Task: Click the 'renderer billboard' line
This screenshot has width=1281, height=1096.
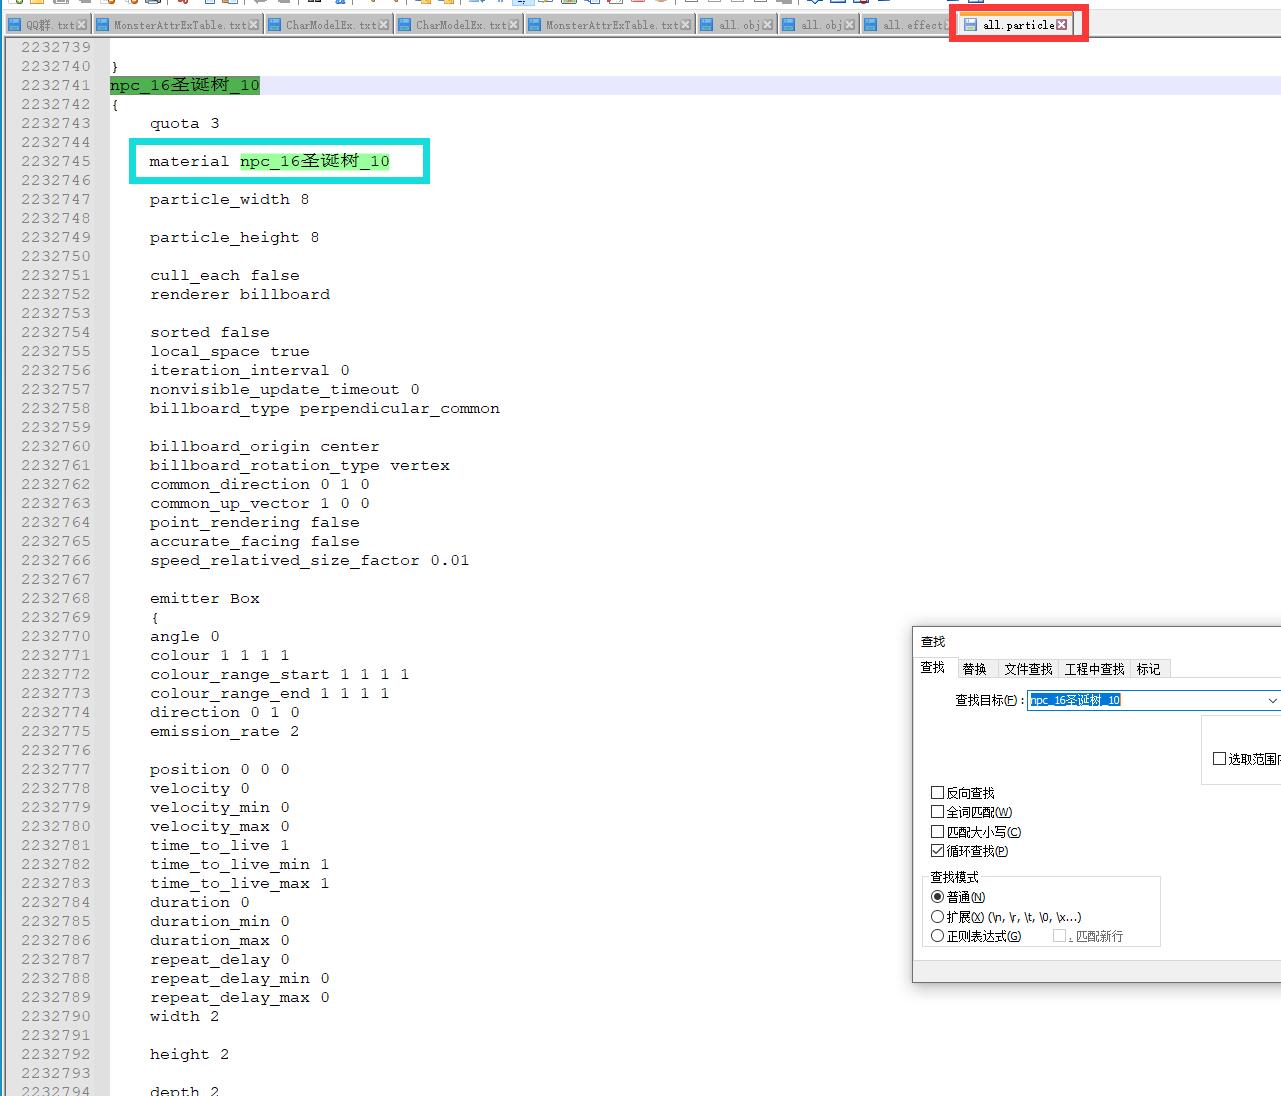Action: [240, 294]
